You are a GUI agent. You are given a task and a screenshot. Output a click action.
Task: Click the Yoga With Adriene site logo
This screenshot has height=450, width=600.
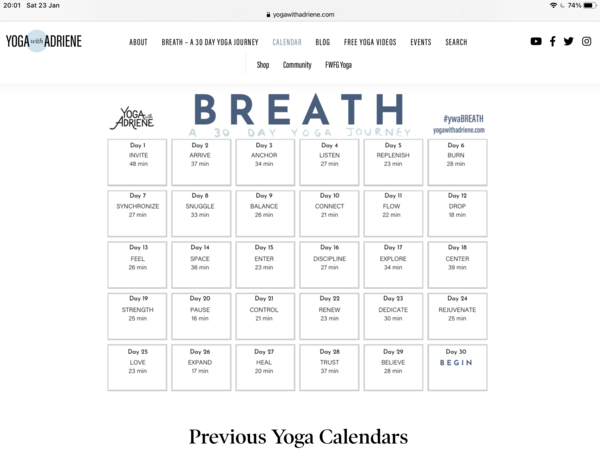tap(43, 42)
